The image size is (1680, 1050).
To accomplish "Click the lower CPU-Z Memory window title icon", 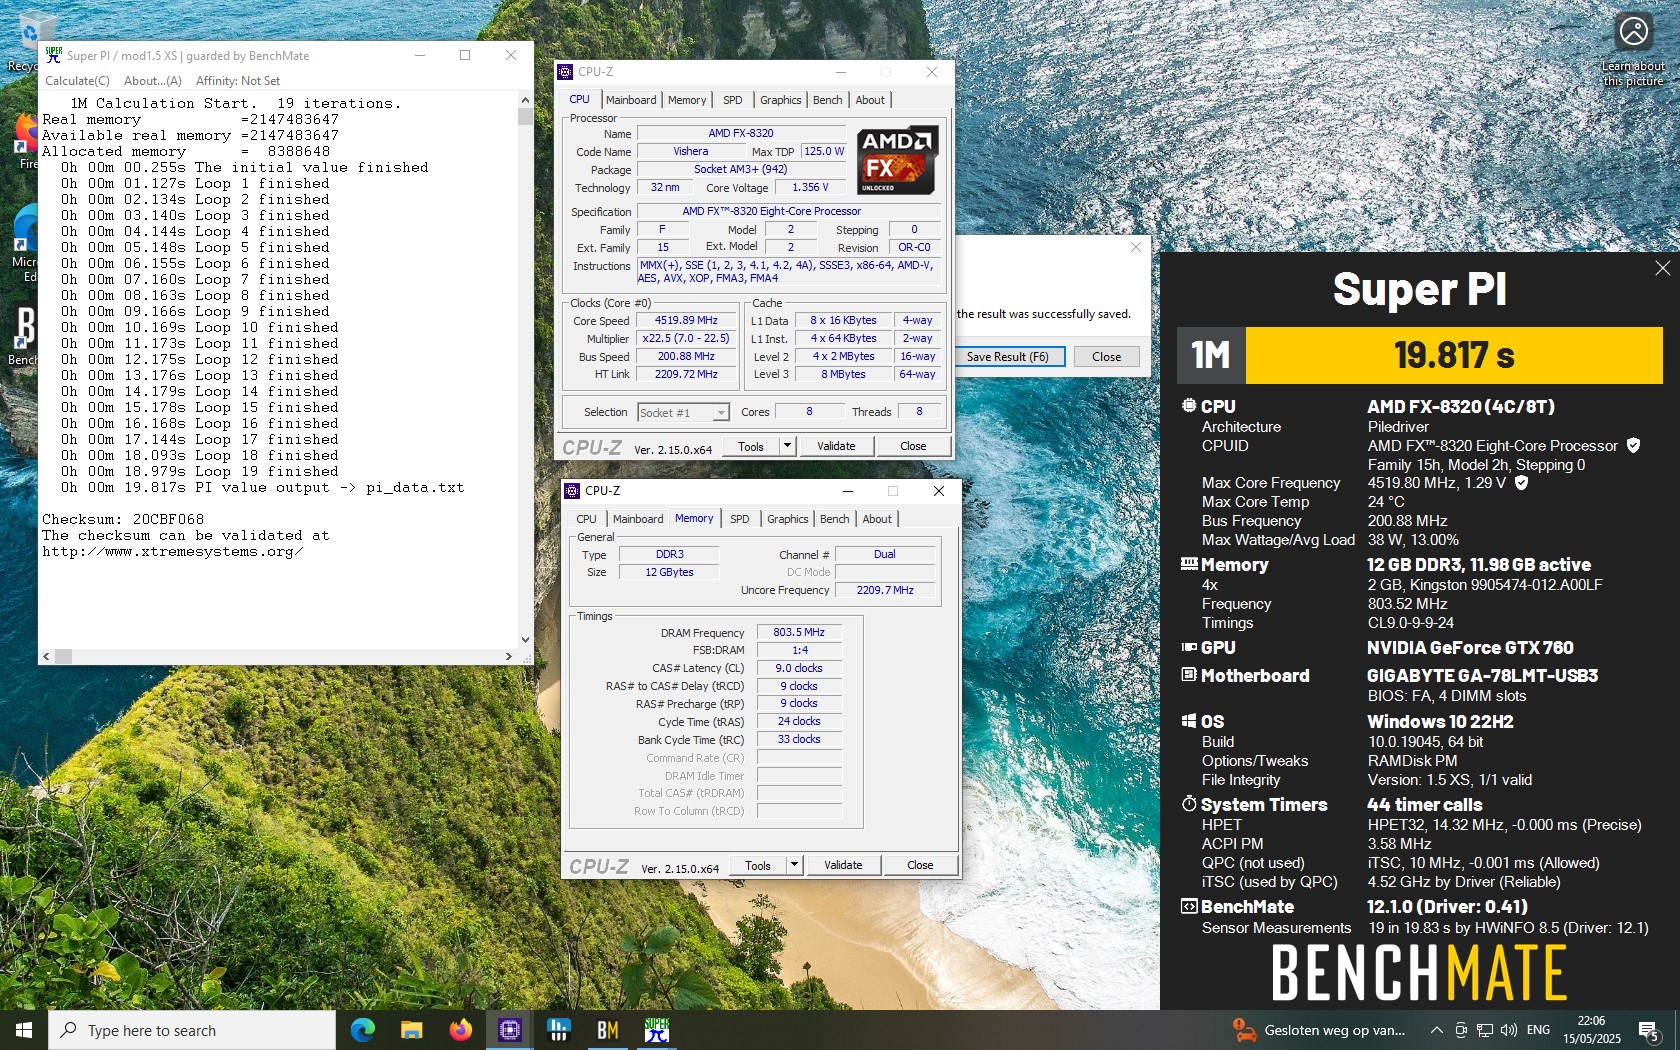I will point(573,491).
